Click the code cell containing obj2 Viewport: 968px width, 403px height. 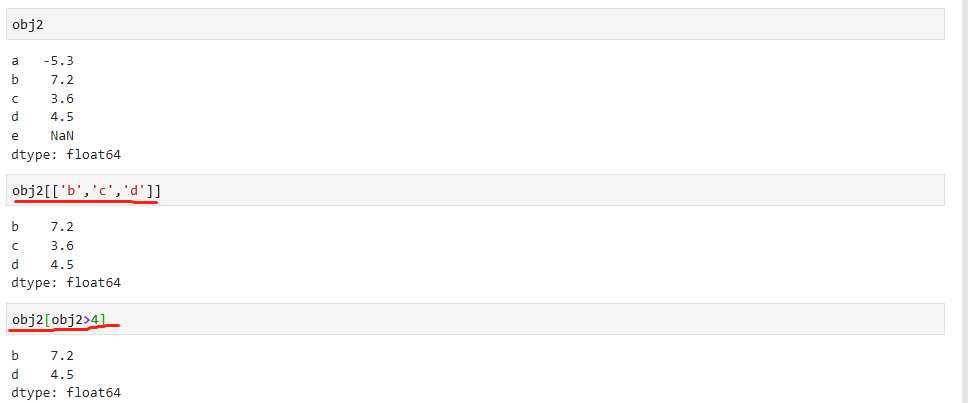click(x=475, y=24)
